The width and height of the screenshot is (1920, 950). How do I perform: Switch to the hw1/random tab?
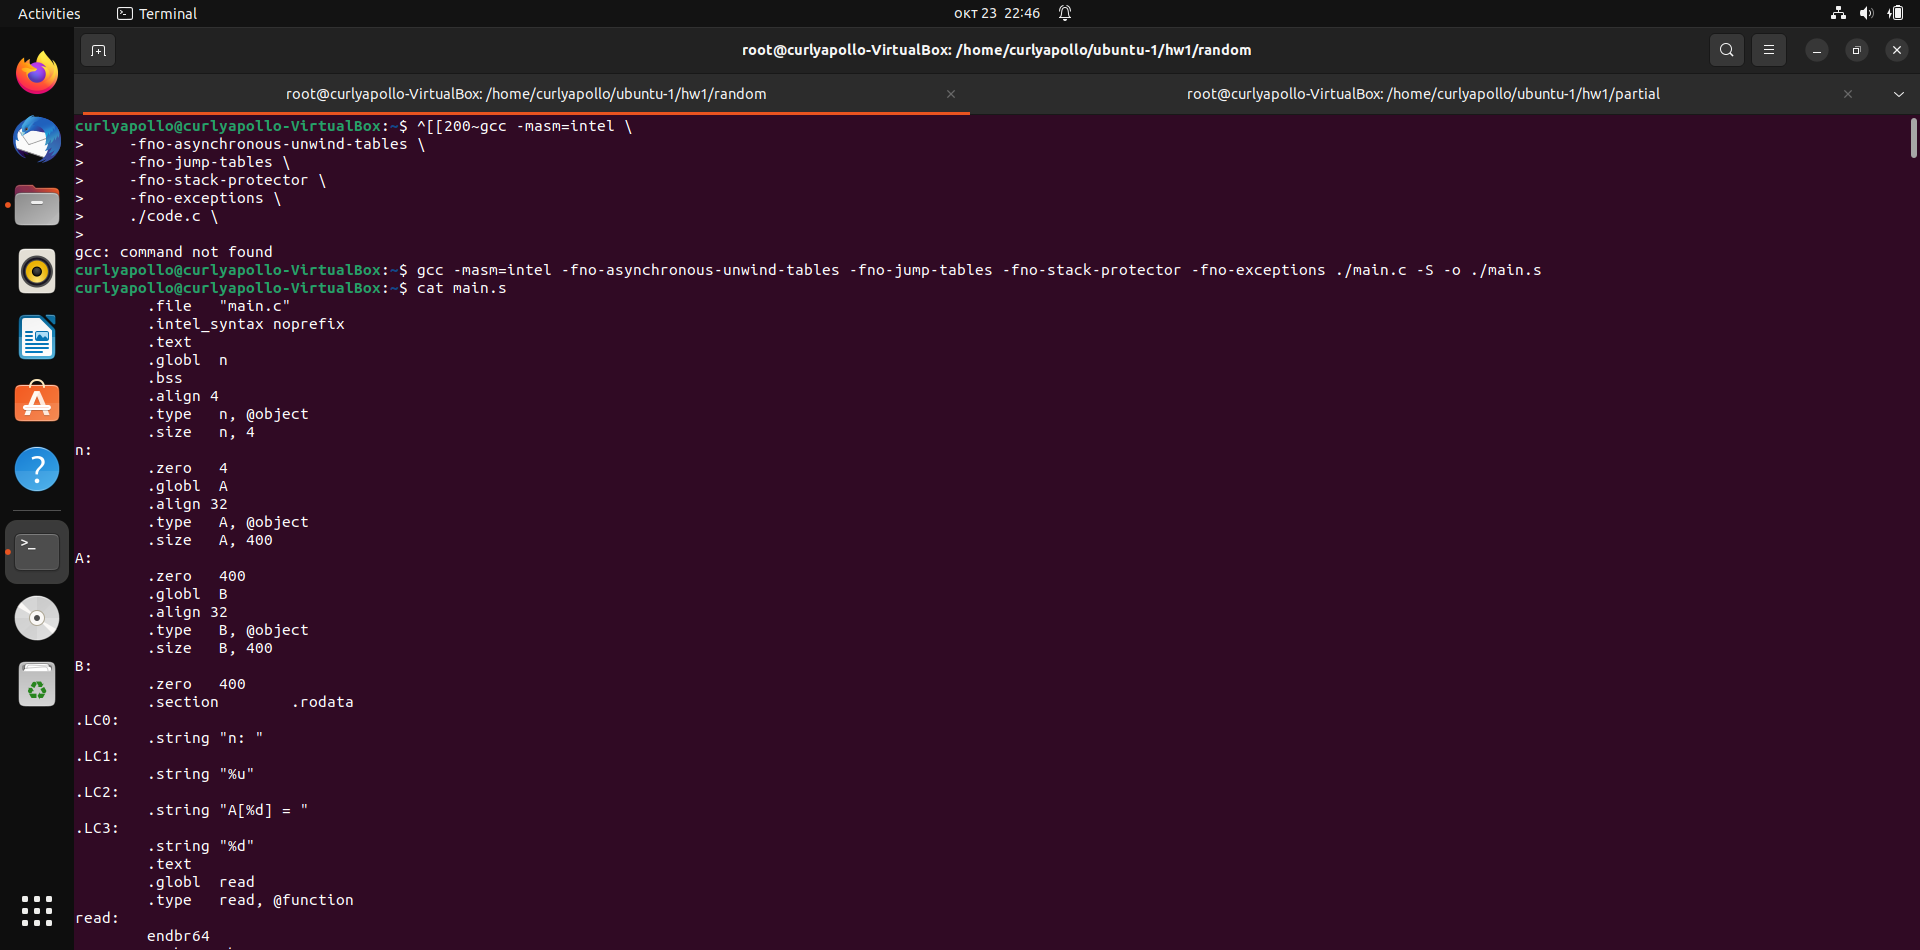click(526, 94)
